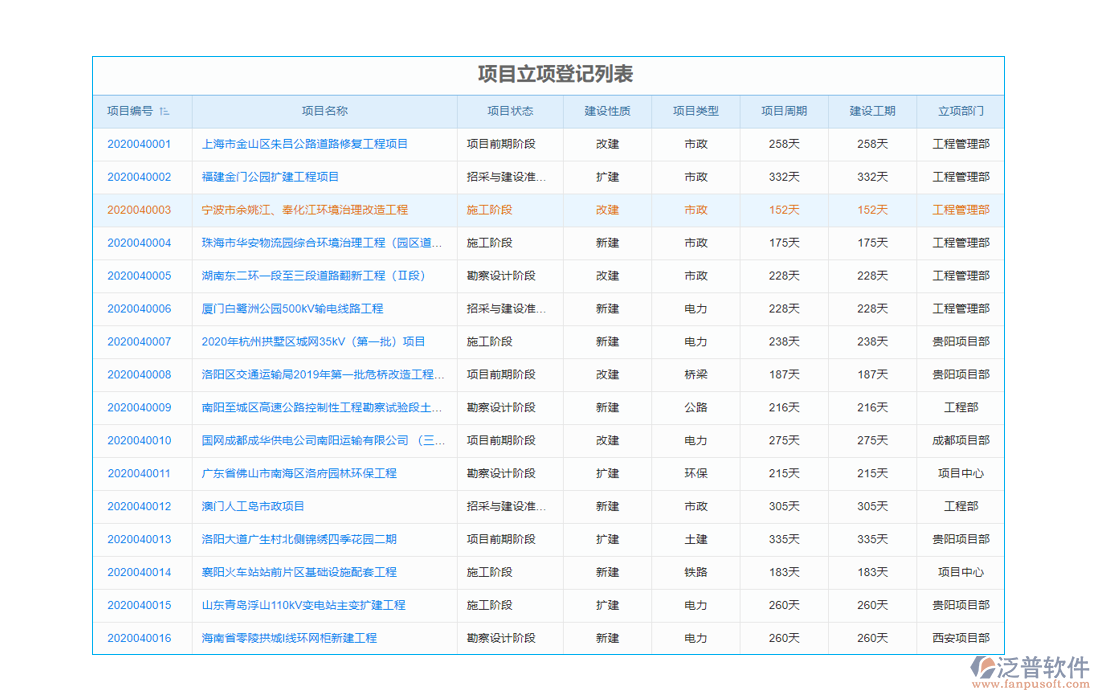Click the 项目周期 column header
Image resolution: width=1100 pixels, height=700 pixels.
[x=785, y=111]
